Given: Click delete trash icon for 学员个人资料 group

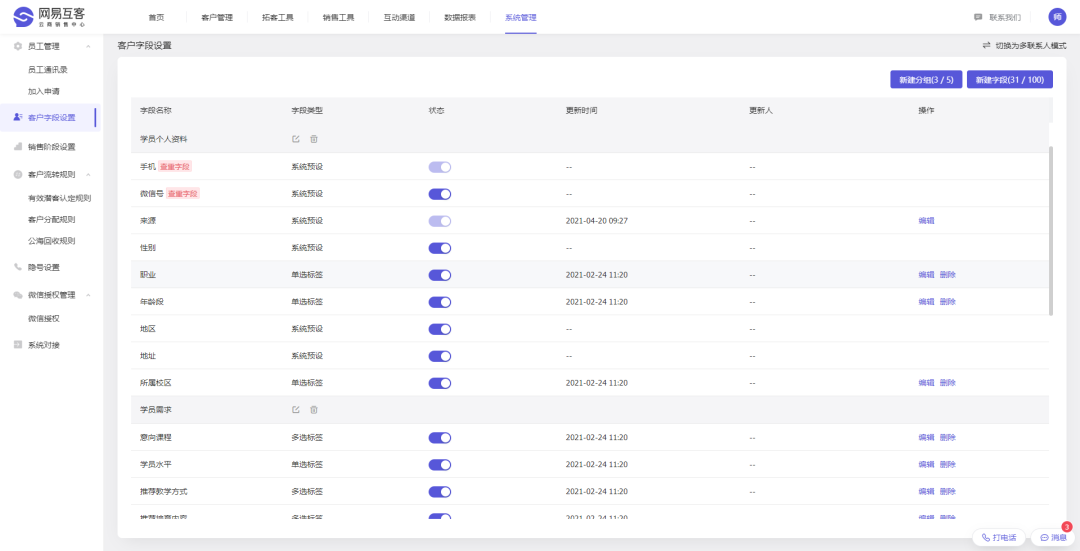Looking at the screenshot, I should [x=314, y=139].
